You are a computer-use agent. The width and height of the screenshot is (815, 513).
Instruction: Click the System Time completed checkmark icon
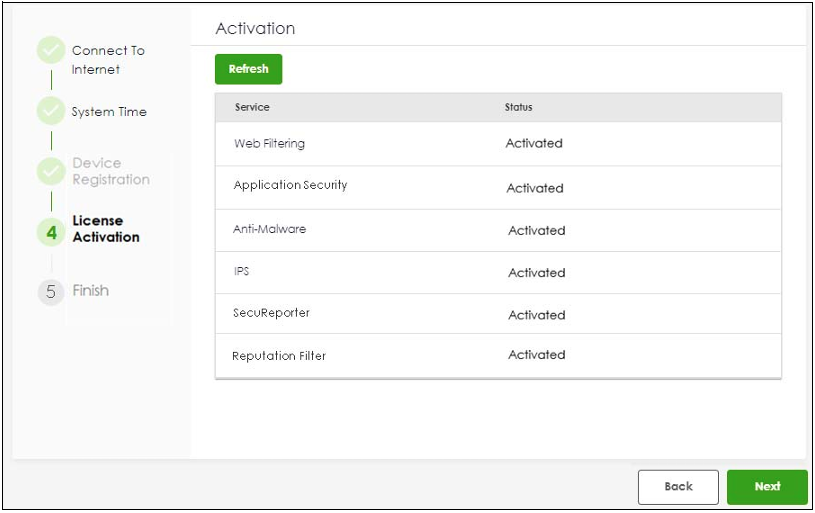(x=51, y=111)
